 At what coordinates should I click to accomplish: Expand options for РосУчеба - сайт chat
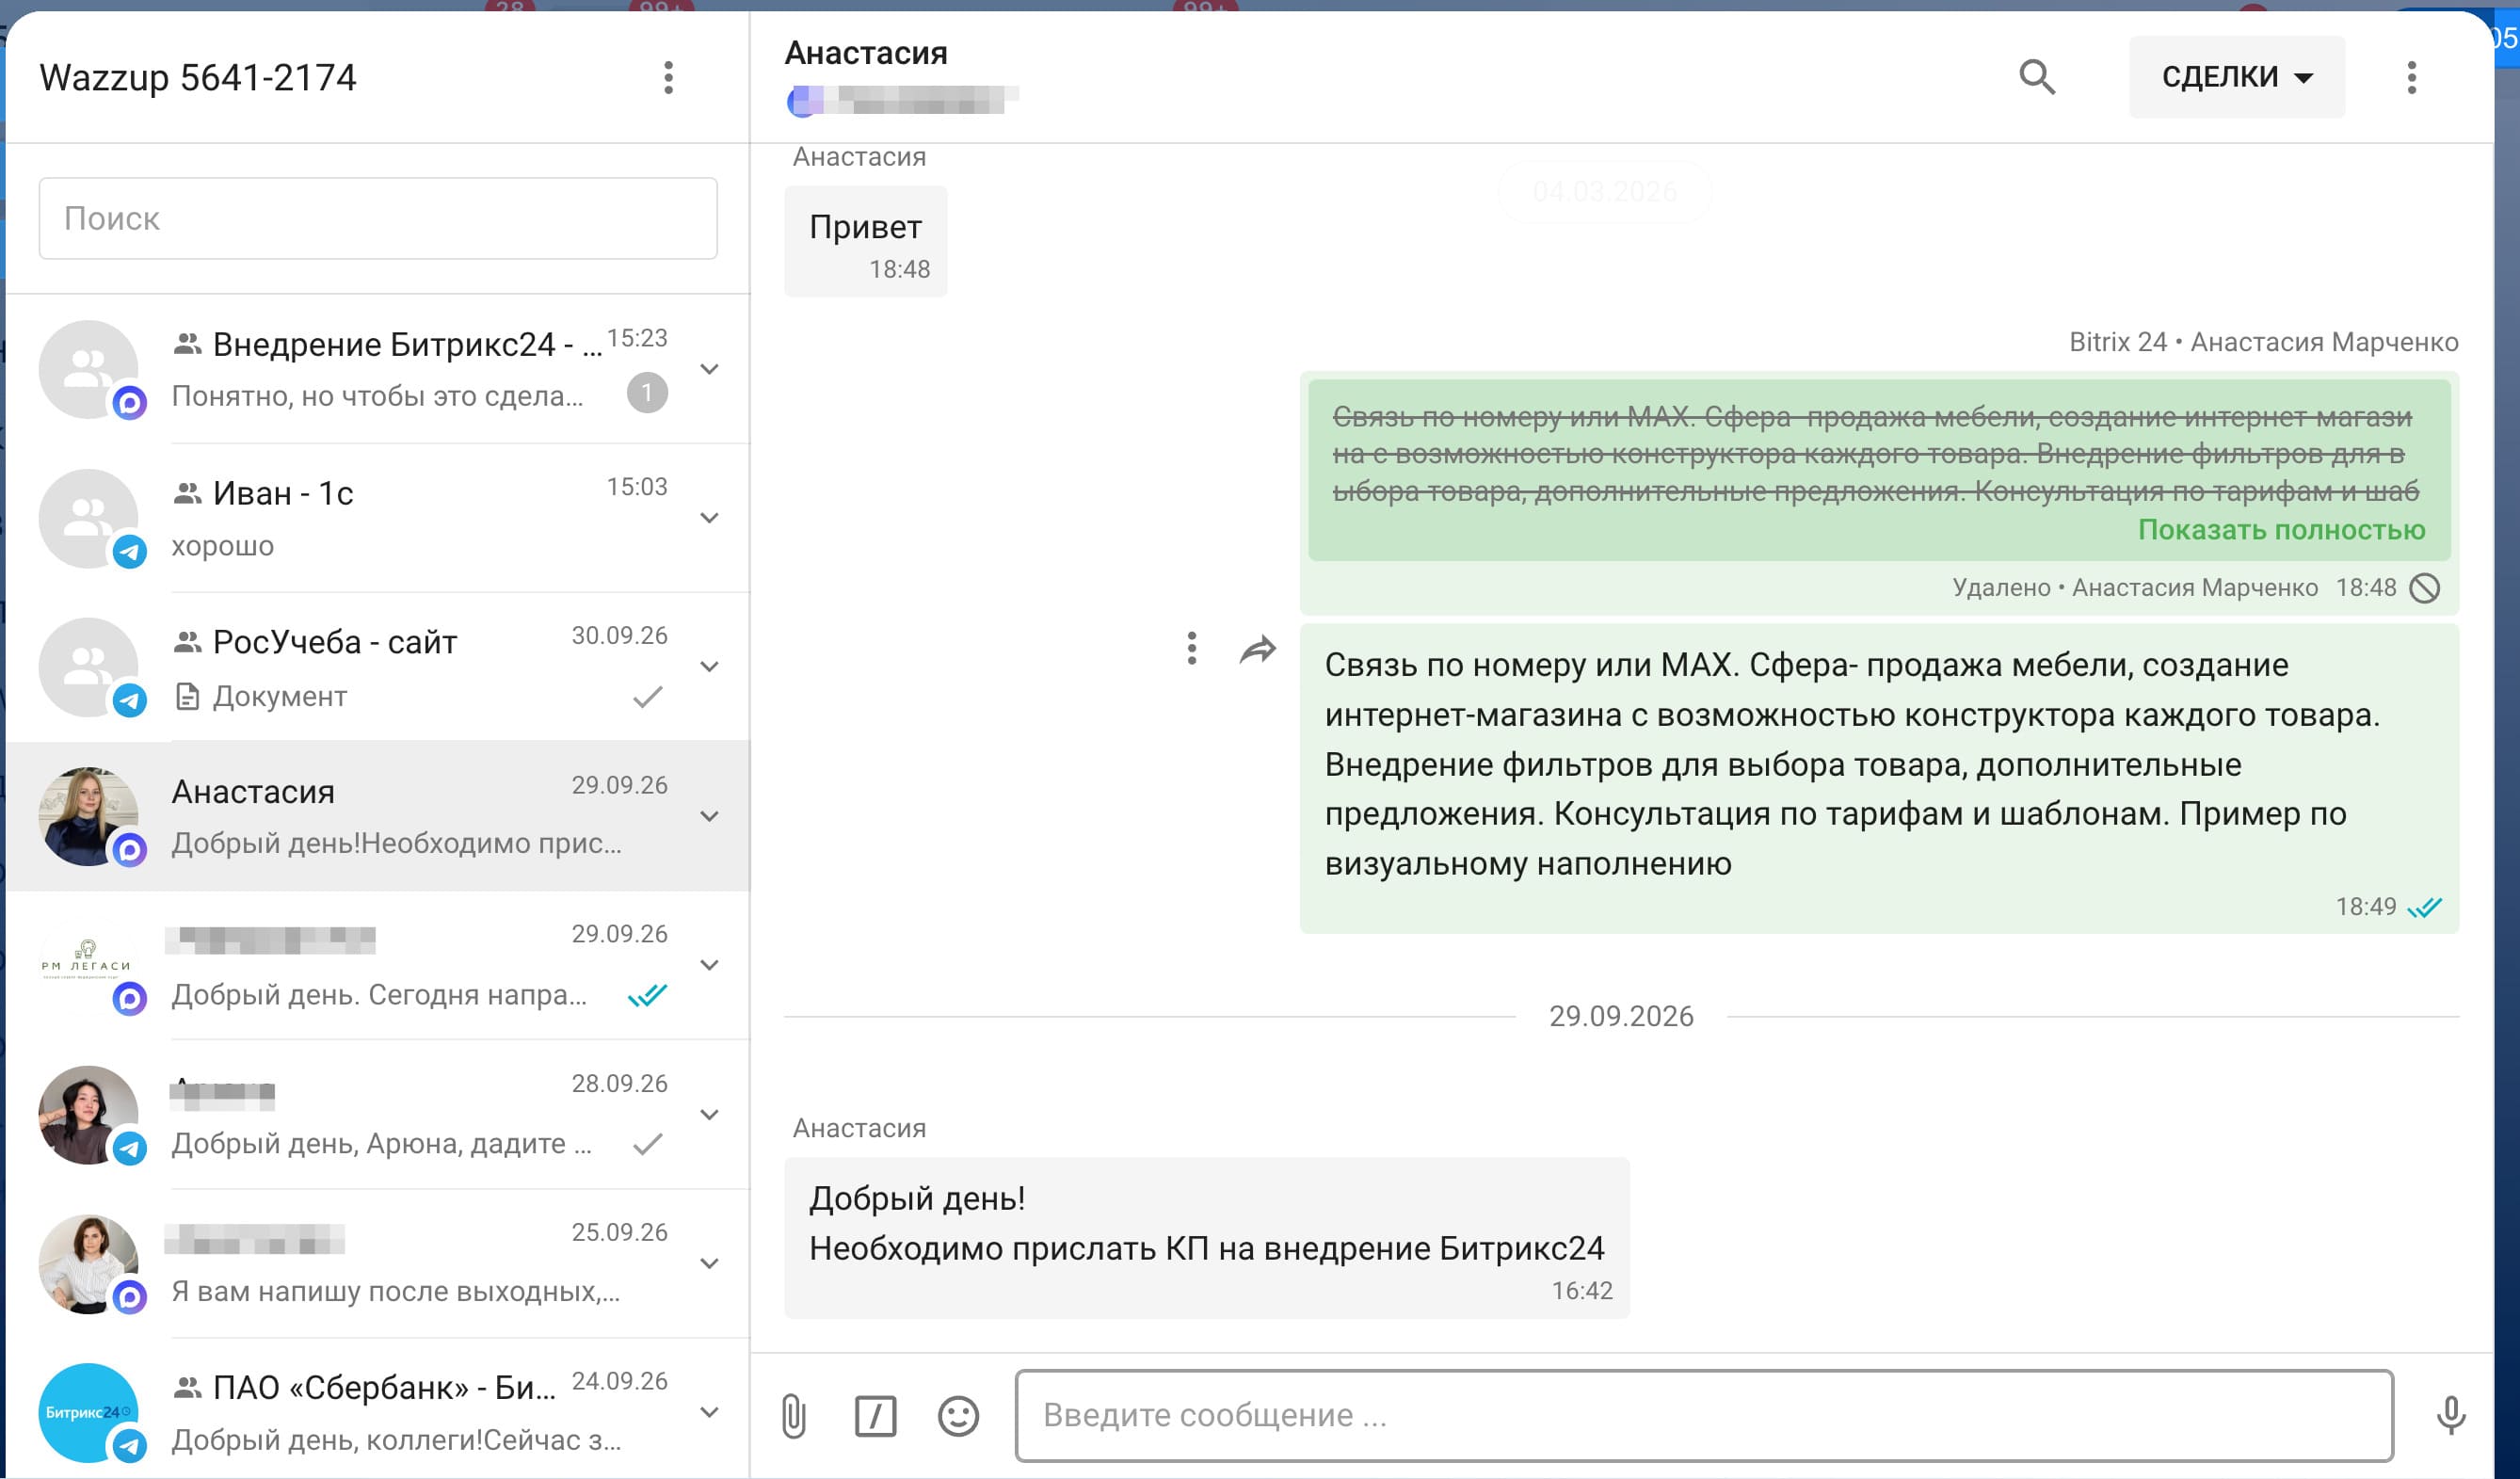[x=709, y=667]
